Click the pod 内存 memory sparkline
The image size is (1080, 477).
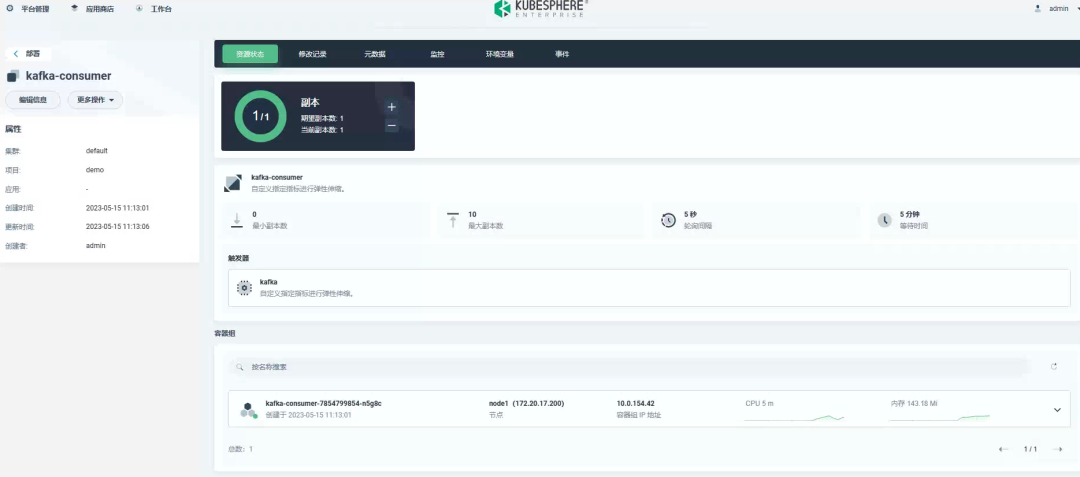coord(939,418)
